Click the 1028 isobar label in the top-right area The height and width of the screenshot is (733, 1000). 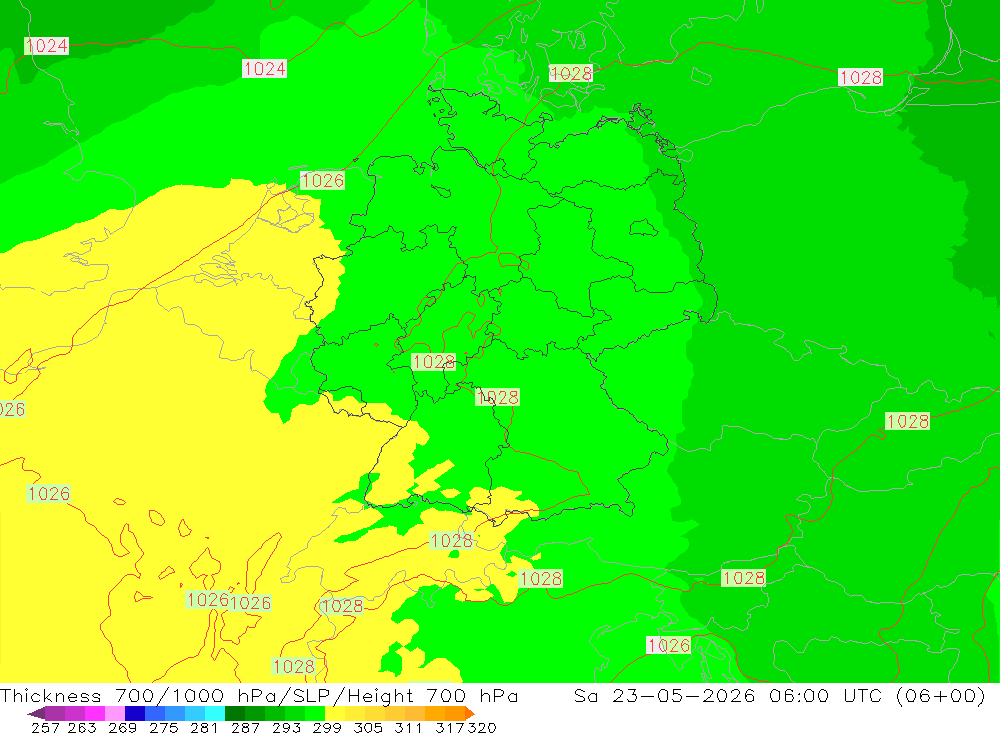click(860, 78)
